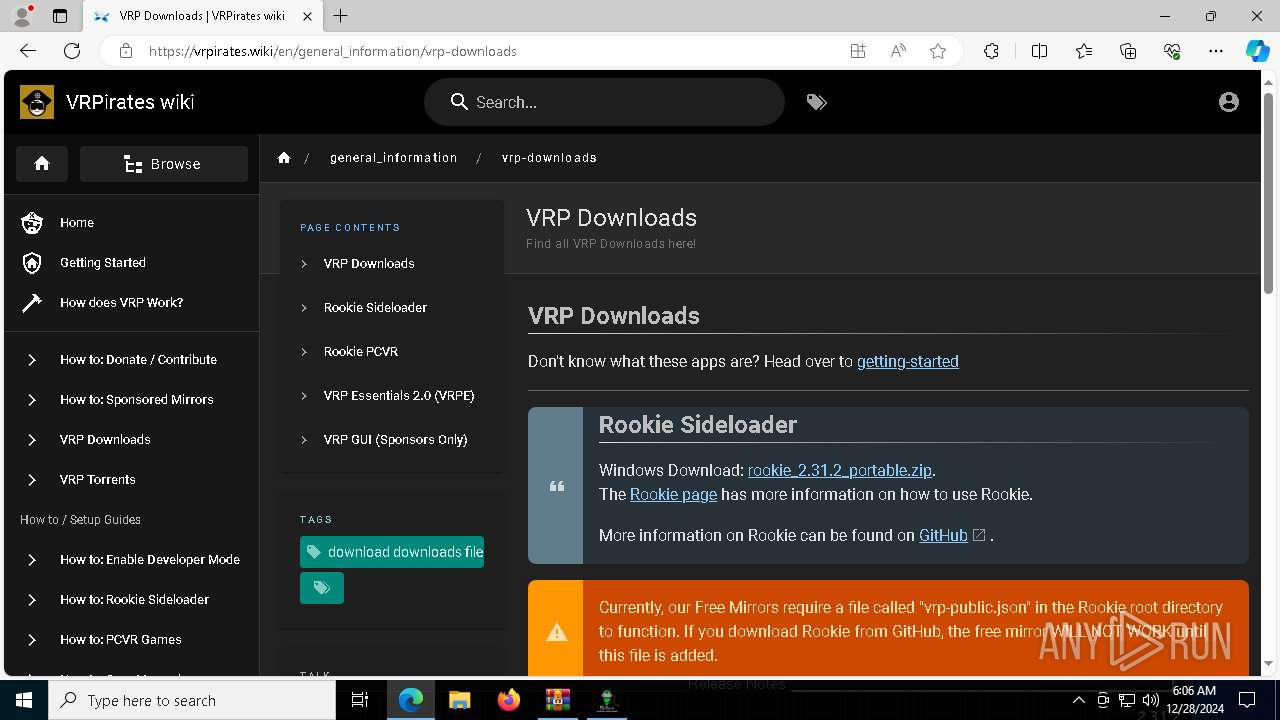Open the volume speaker tray icon

tap(1150, 700)
